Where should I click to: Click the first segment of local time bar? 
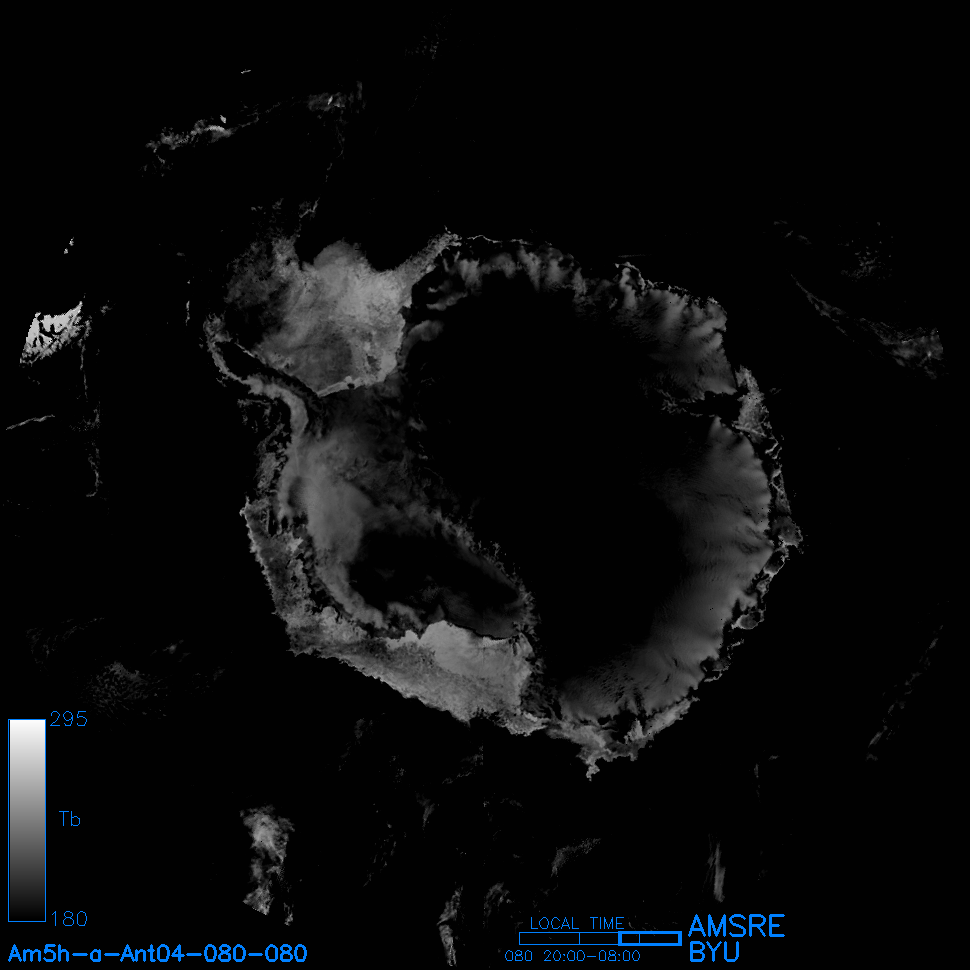pyautogui.click(x=549, y=938)
